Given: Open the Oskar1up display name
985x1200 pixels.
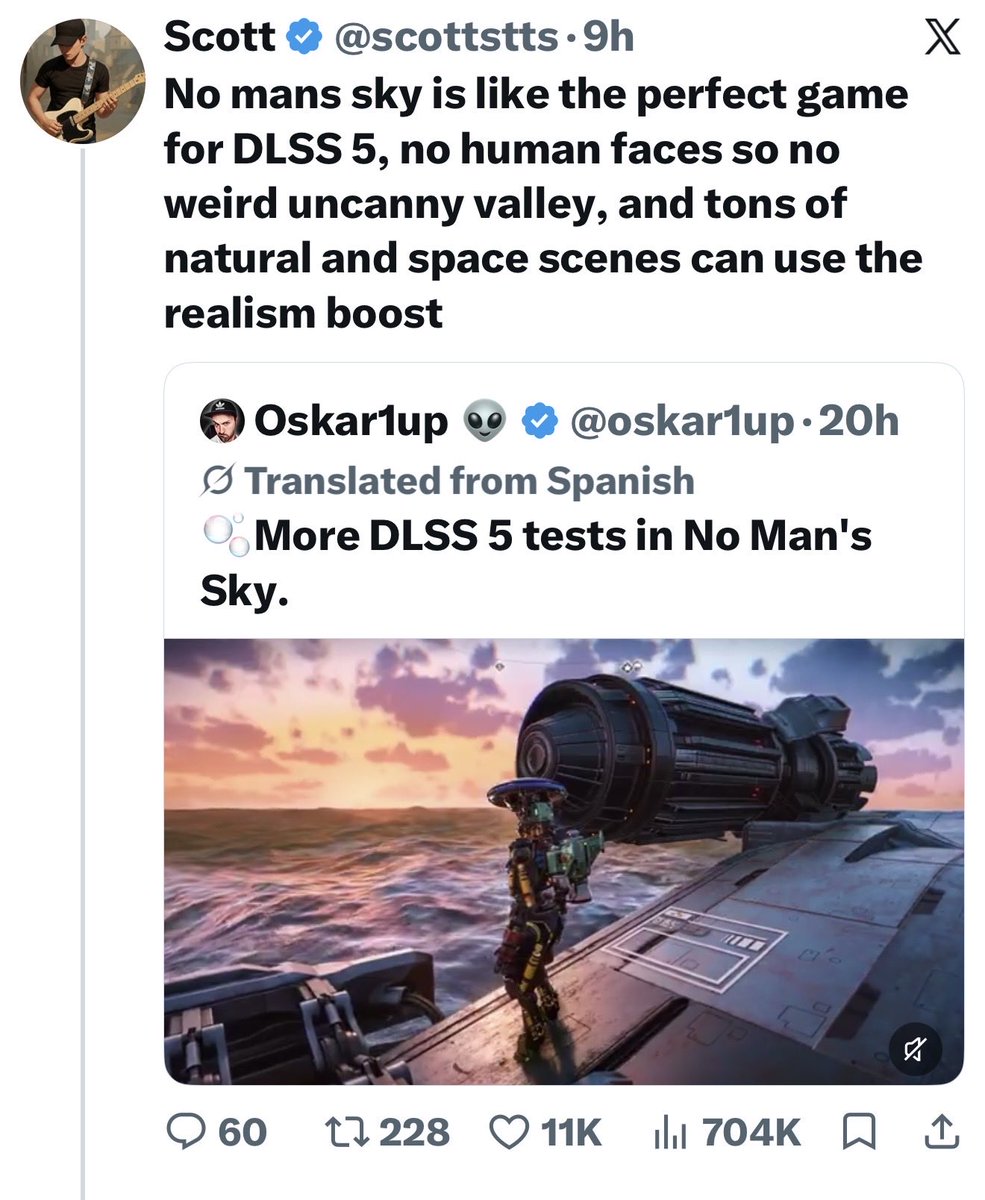Looking at the screenshot, I should tap(352, 422).
